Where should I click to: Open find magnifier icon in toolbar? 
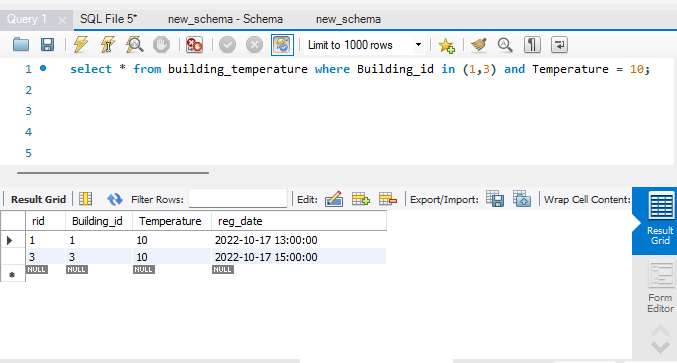coord(505,44)
